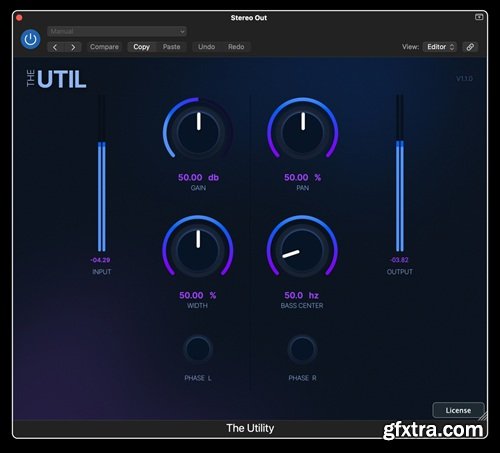The height and width of the screenshot is (453, 500).
Task: Click the 50.0 hz bass center value
Action: pos(302,295)
